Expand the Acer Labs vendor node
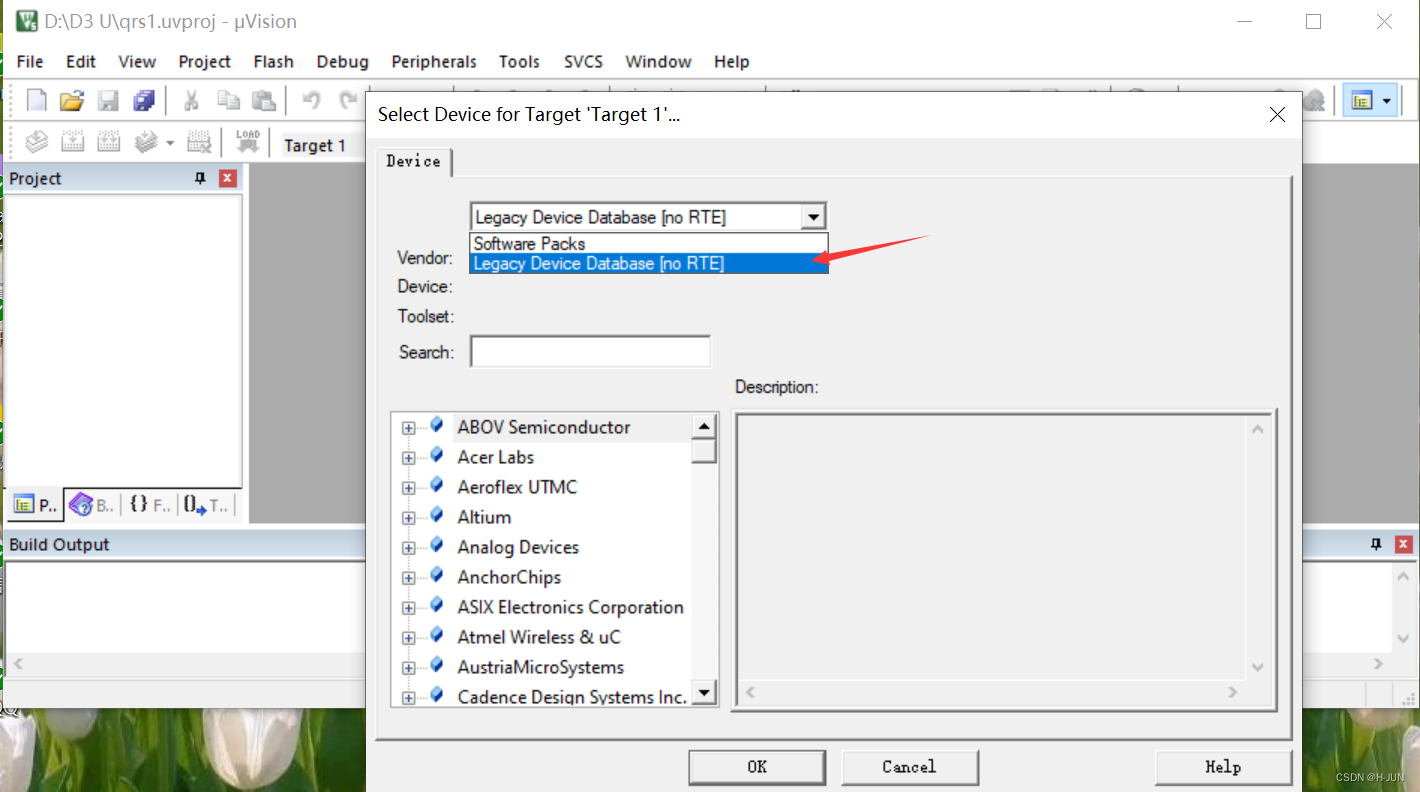Image resolution: width=1420 pixels, height=792 pixels. coord(408,458)
